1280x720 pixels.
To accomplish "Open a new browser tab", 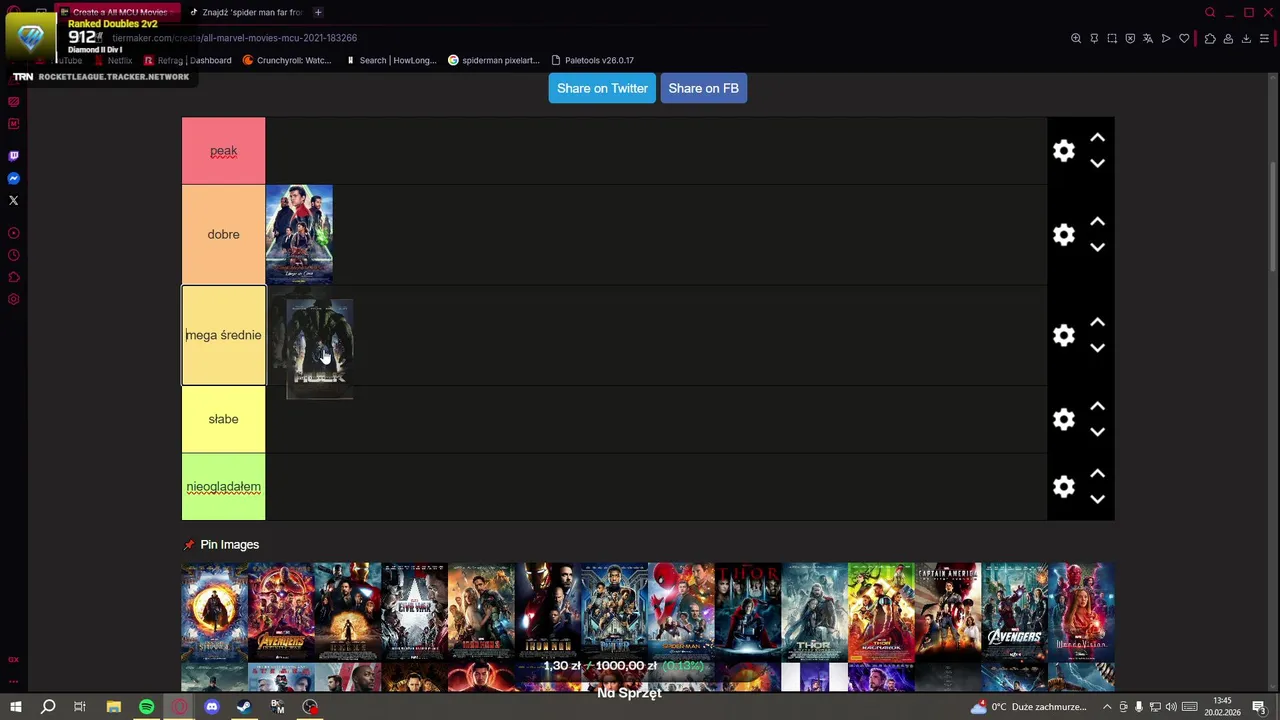I will click(318, 12).
